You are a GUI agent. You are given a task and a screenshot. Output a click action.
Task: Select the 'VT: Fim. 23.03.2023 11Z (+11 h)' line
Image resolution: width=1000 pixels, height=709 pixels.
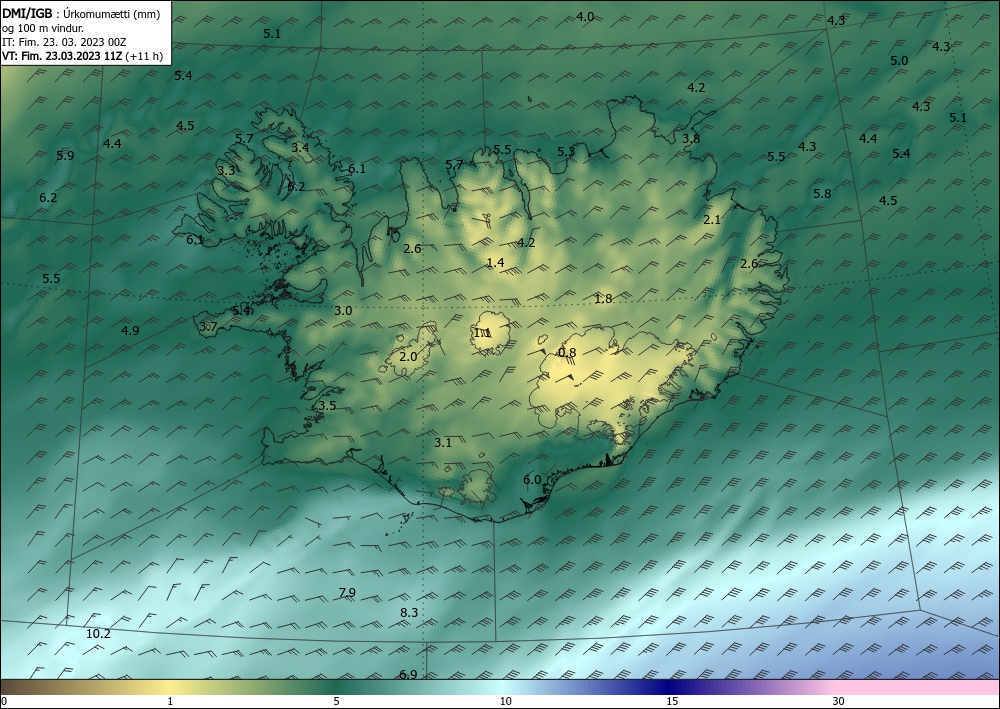point(82,56)
